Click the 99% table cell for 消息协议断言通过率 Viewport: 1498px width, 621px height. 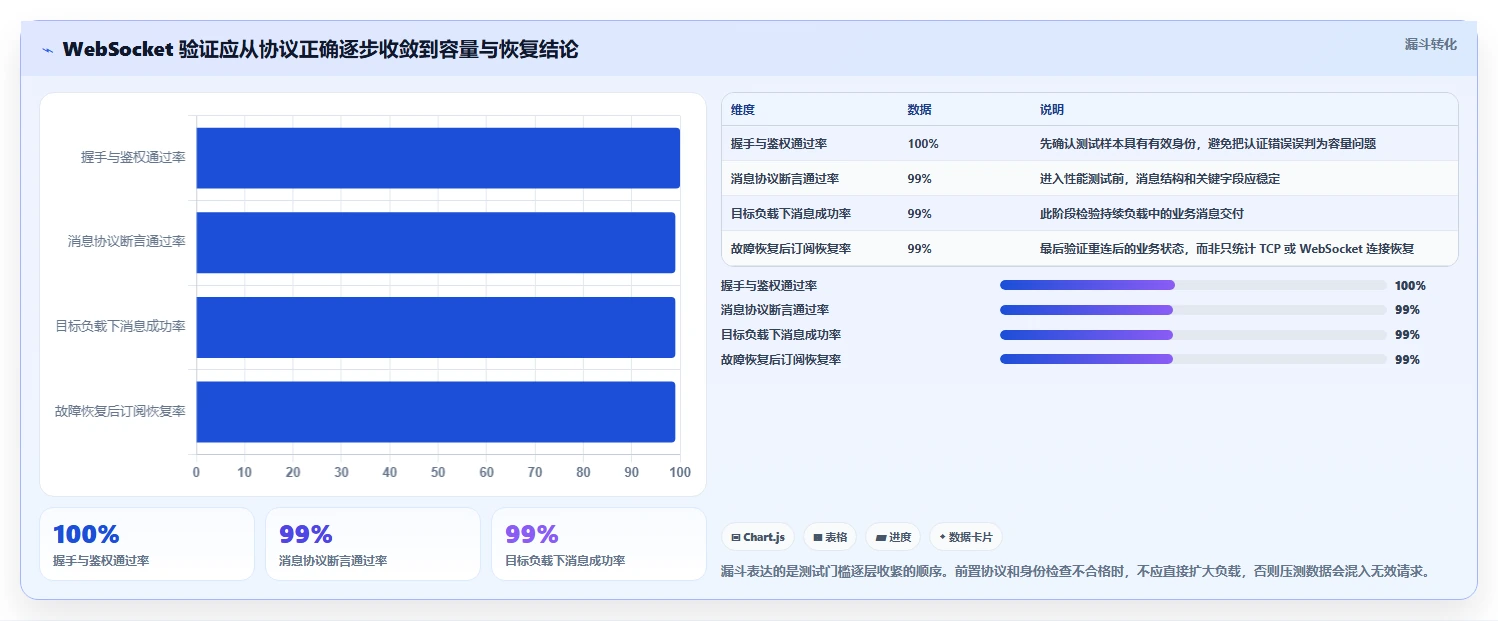[x=919, y=179]
